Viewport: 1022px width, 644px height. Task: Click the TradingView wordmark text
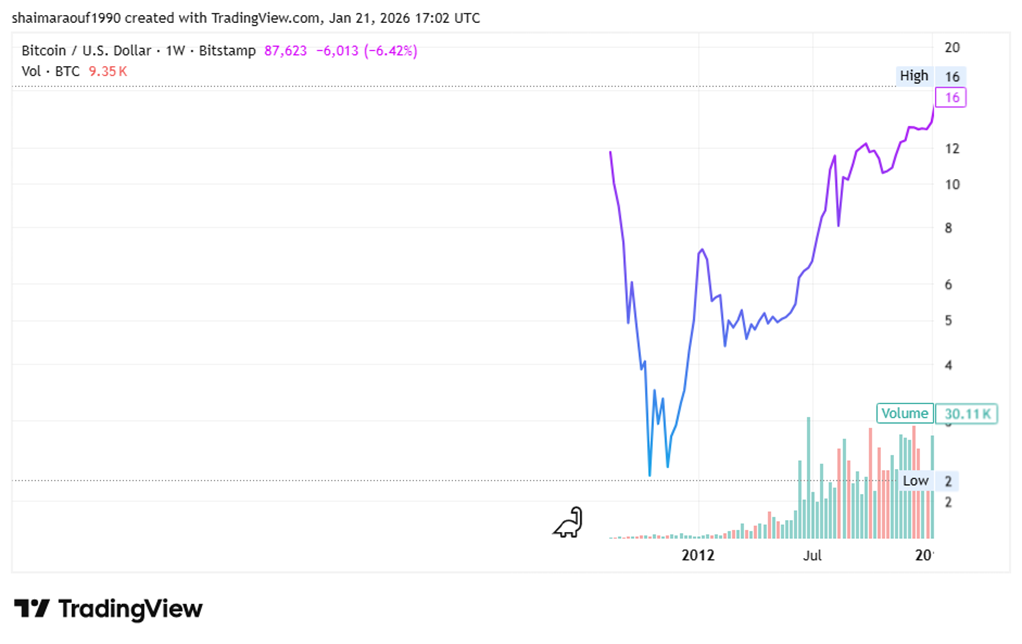tap(130, 608)
